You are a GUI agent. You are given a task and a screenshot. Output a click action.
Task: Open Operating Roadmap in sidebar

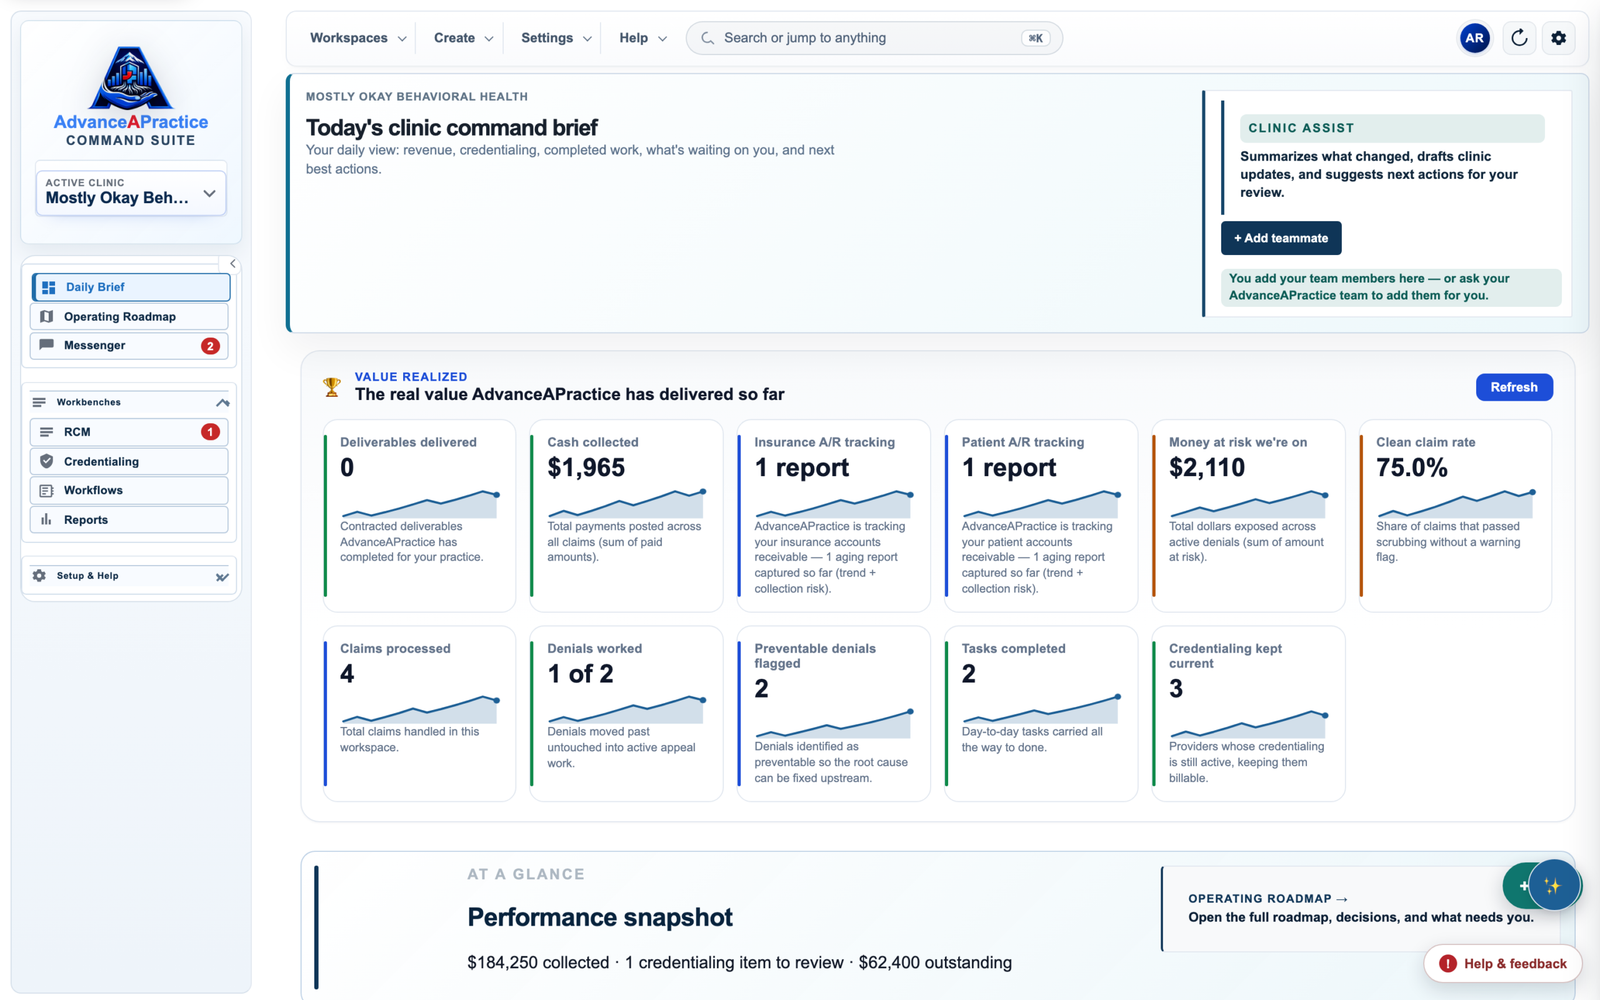pos(129,316)
